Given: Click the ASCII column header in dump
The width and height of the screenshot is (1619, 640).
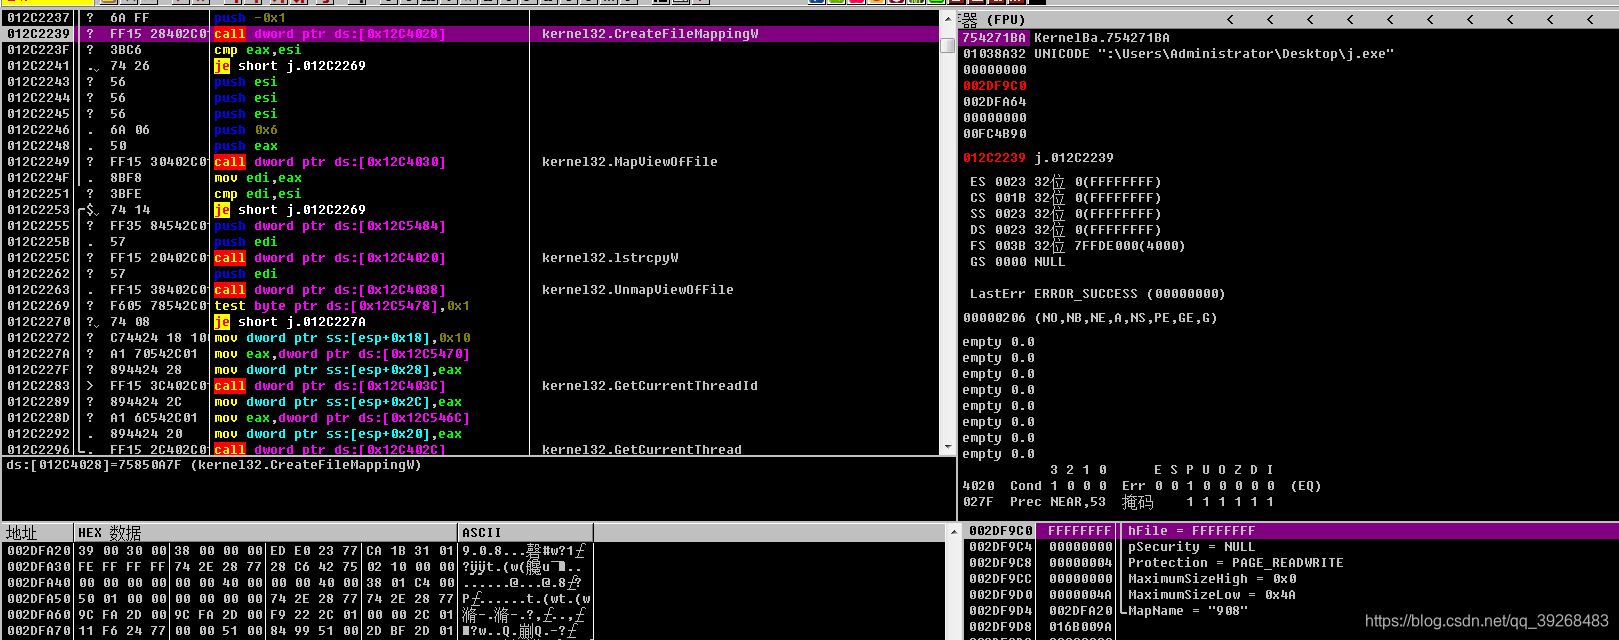Looking at the screenshot, I should pos(526,533).
